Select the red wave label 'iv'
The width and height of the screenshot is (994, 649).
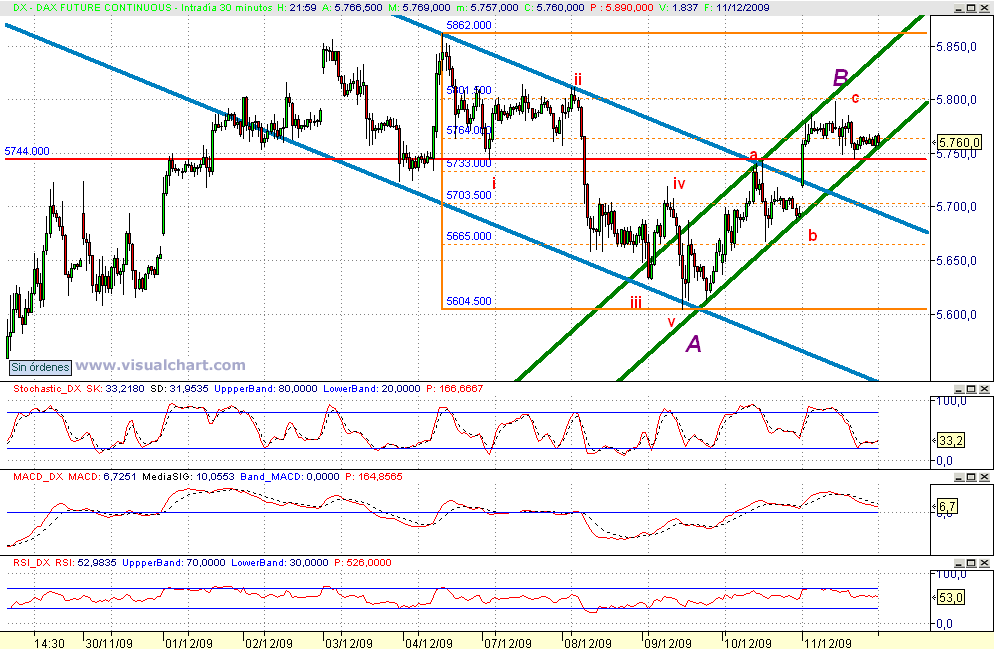pos(679,184)
